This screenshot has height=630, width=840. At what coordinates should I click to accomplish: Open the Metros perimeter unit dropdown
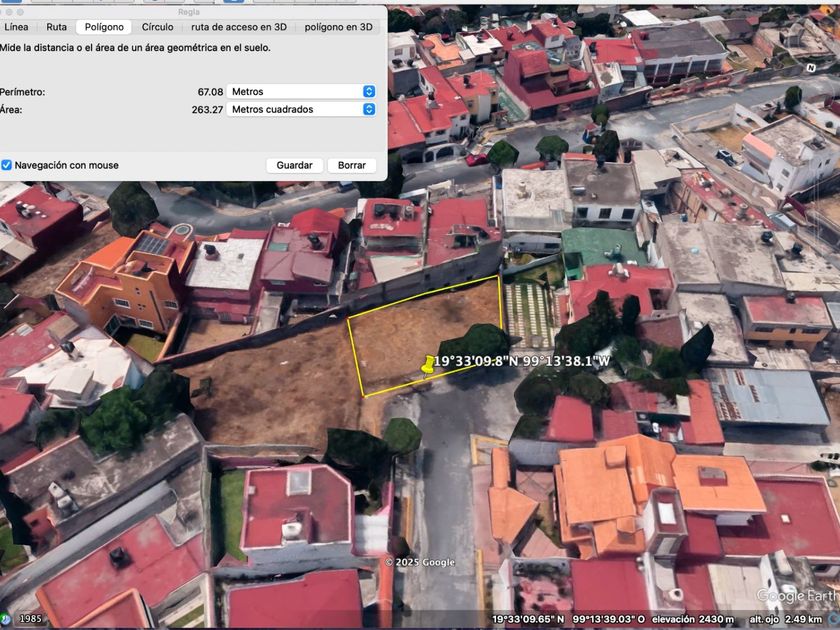pos(301,92)
